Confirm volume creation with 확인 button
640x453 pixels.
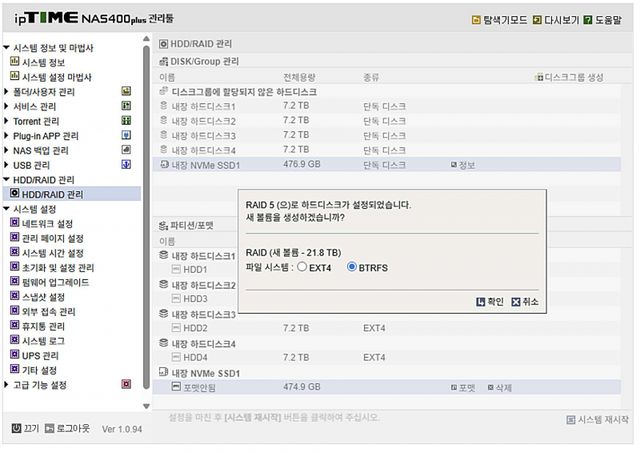point(482,301)
